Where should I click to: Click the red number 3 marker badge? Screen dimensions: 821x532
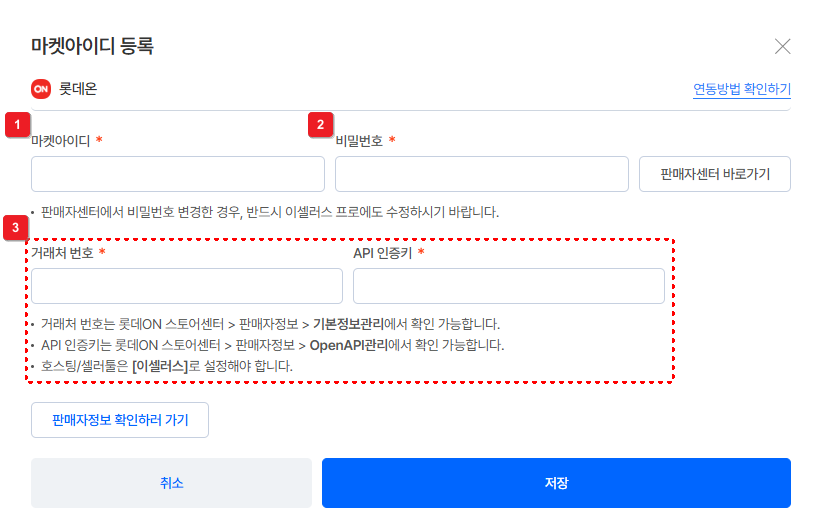(16, 227)
